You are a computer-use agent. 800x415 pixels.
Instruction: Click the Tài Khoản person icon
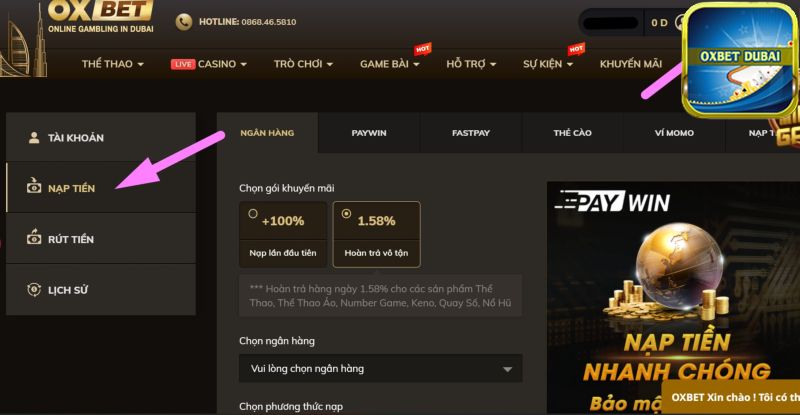pos(34,137)
